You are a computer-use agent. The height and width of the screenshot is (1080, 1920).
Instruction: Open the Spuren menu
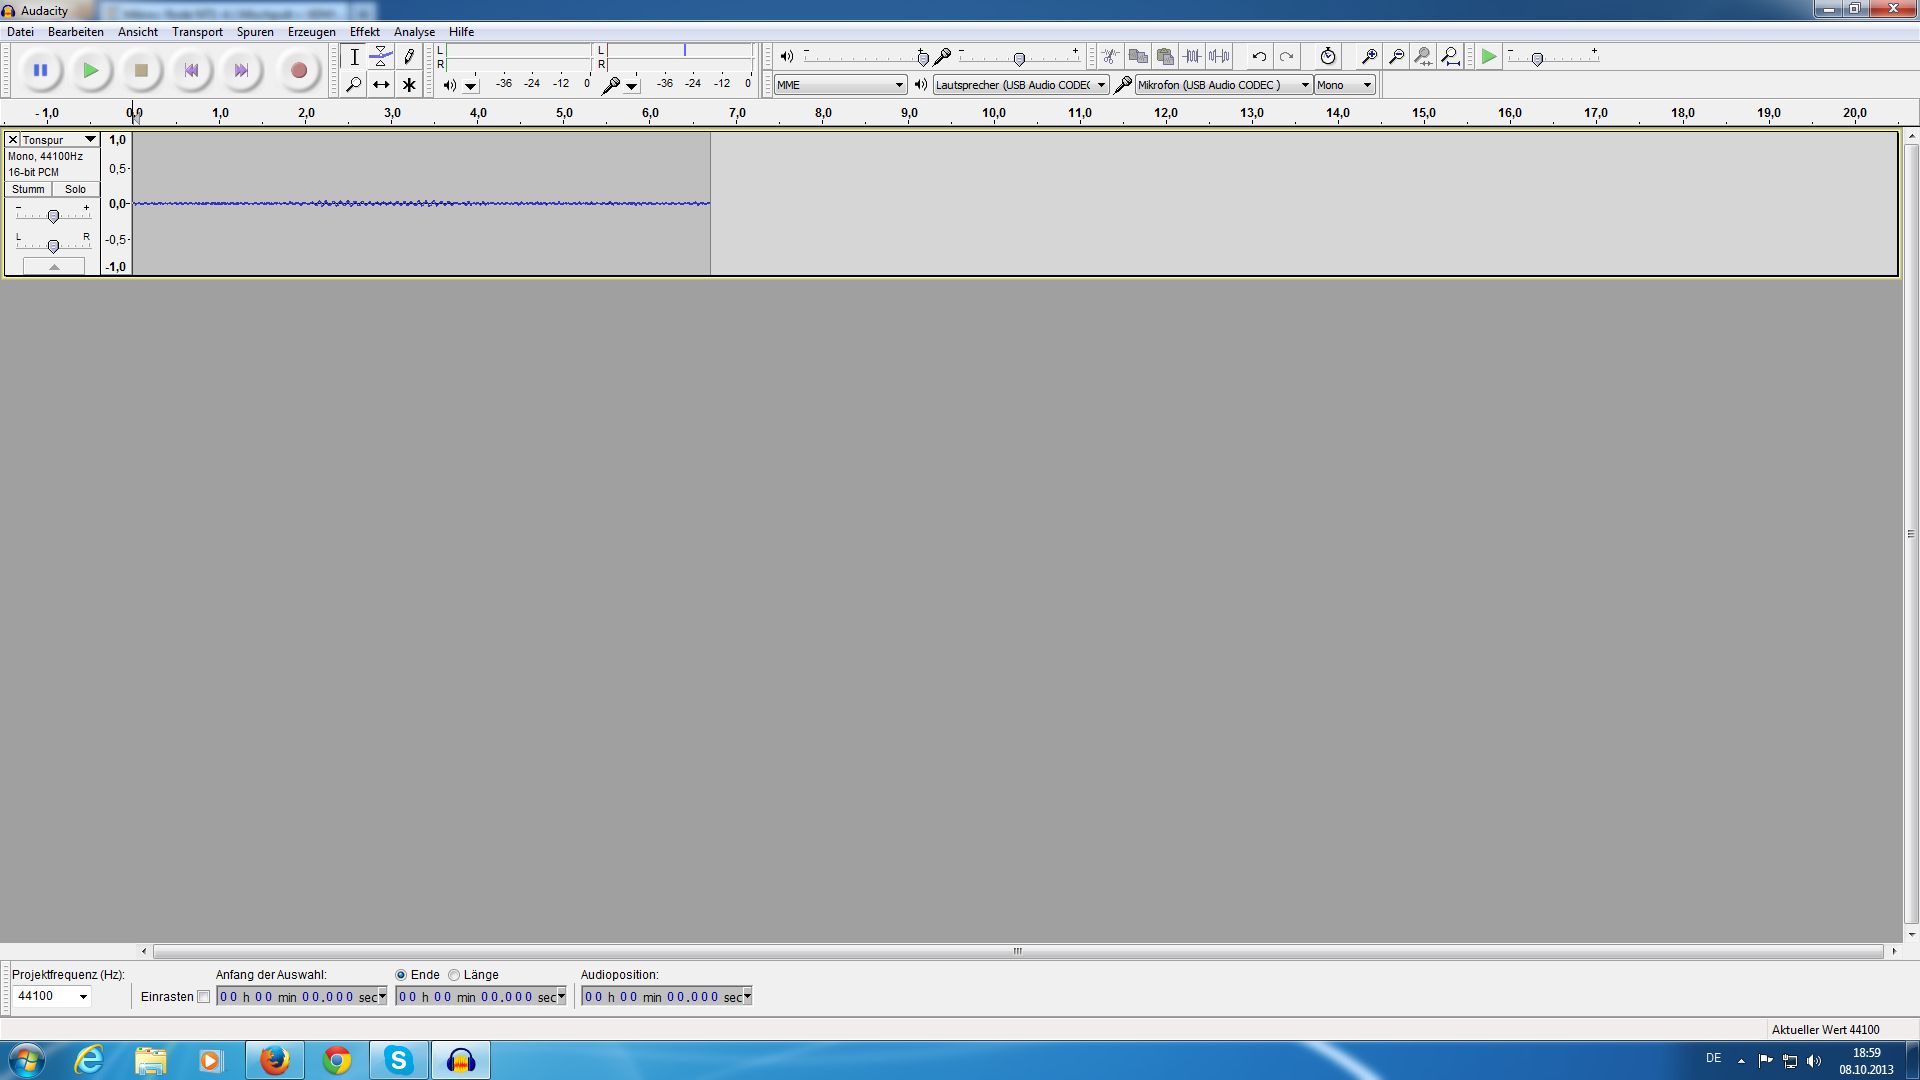(x=255, y=32)
